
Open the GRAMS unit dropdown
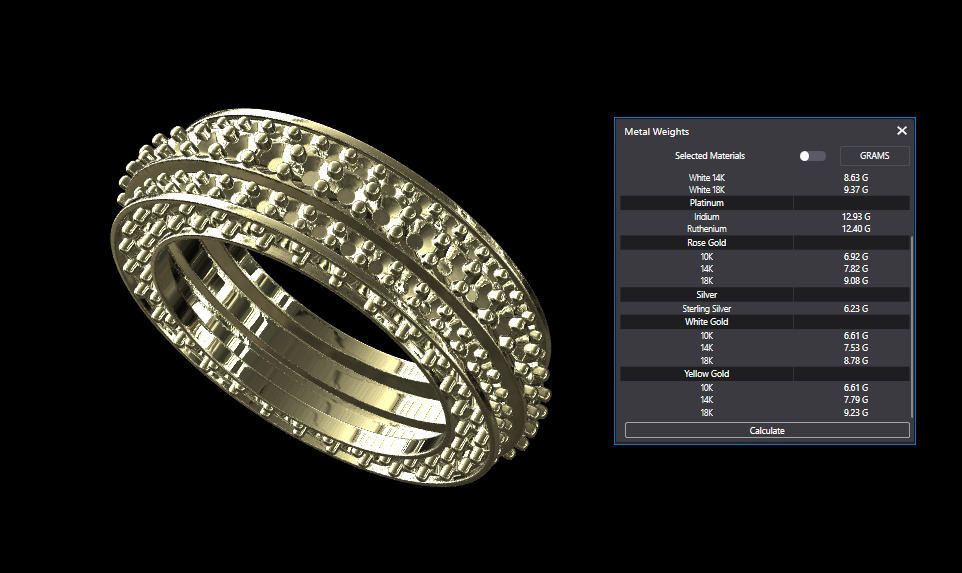pyautogui.click(x=874, y=156)
